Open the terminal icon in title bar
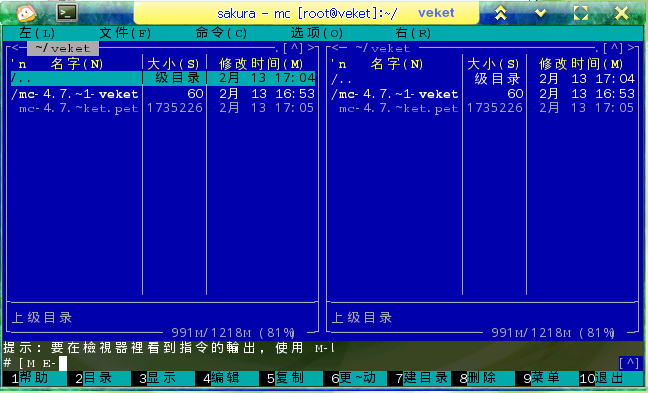The width and height of the screenshot is (648, 393). point(67,12)
